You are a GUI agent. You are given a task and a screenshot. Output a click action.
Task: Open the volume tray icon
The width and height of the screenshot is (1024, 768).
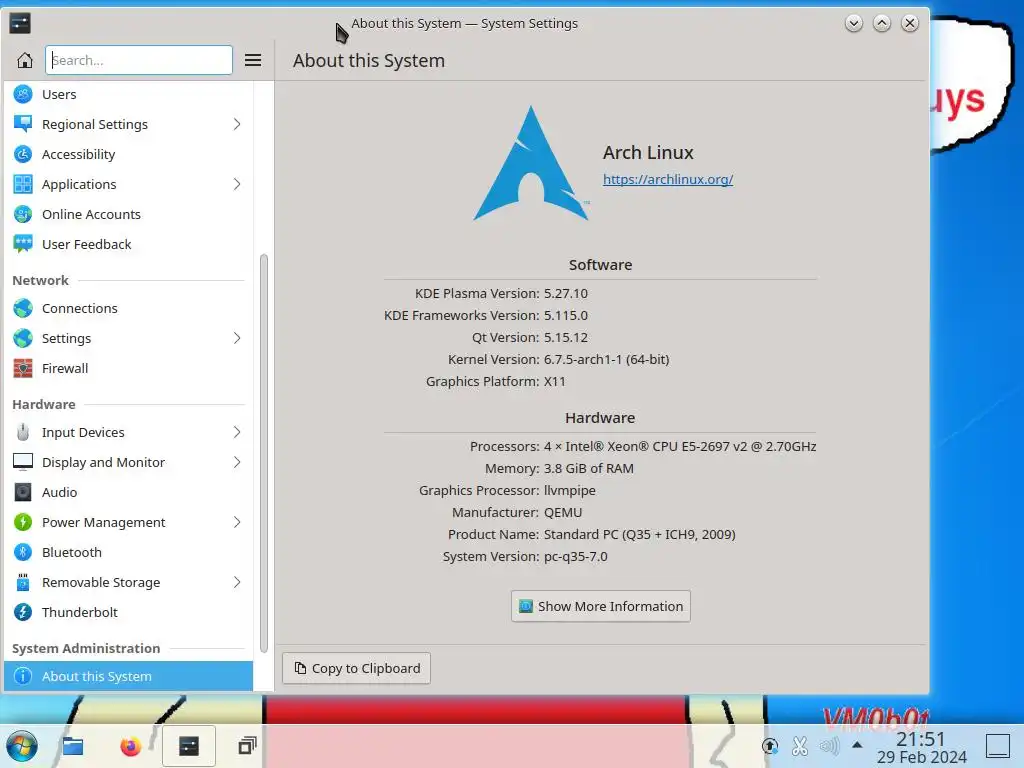coord(829,746)
